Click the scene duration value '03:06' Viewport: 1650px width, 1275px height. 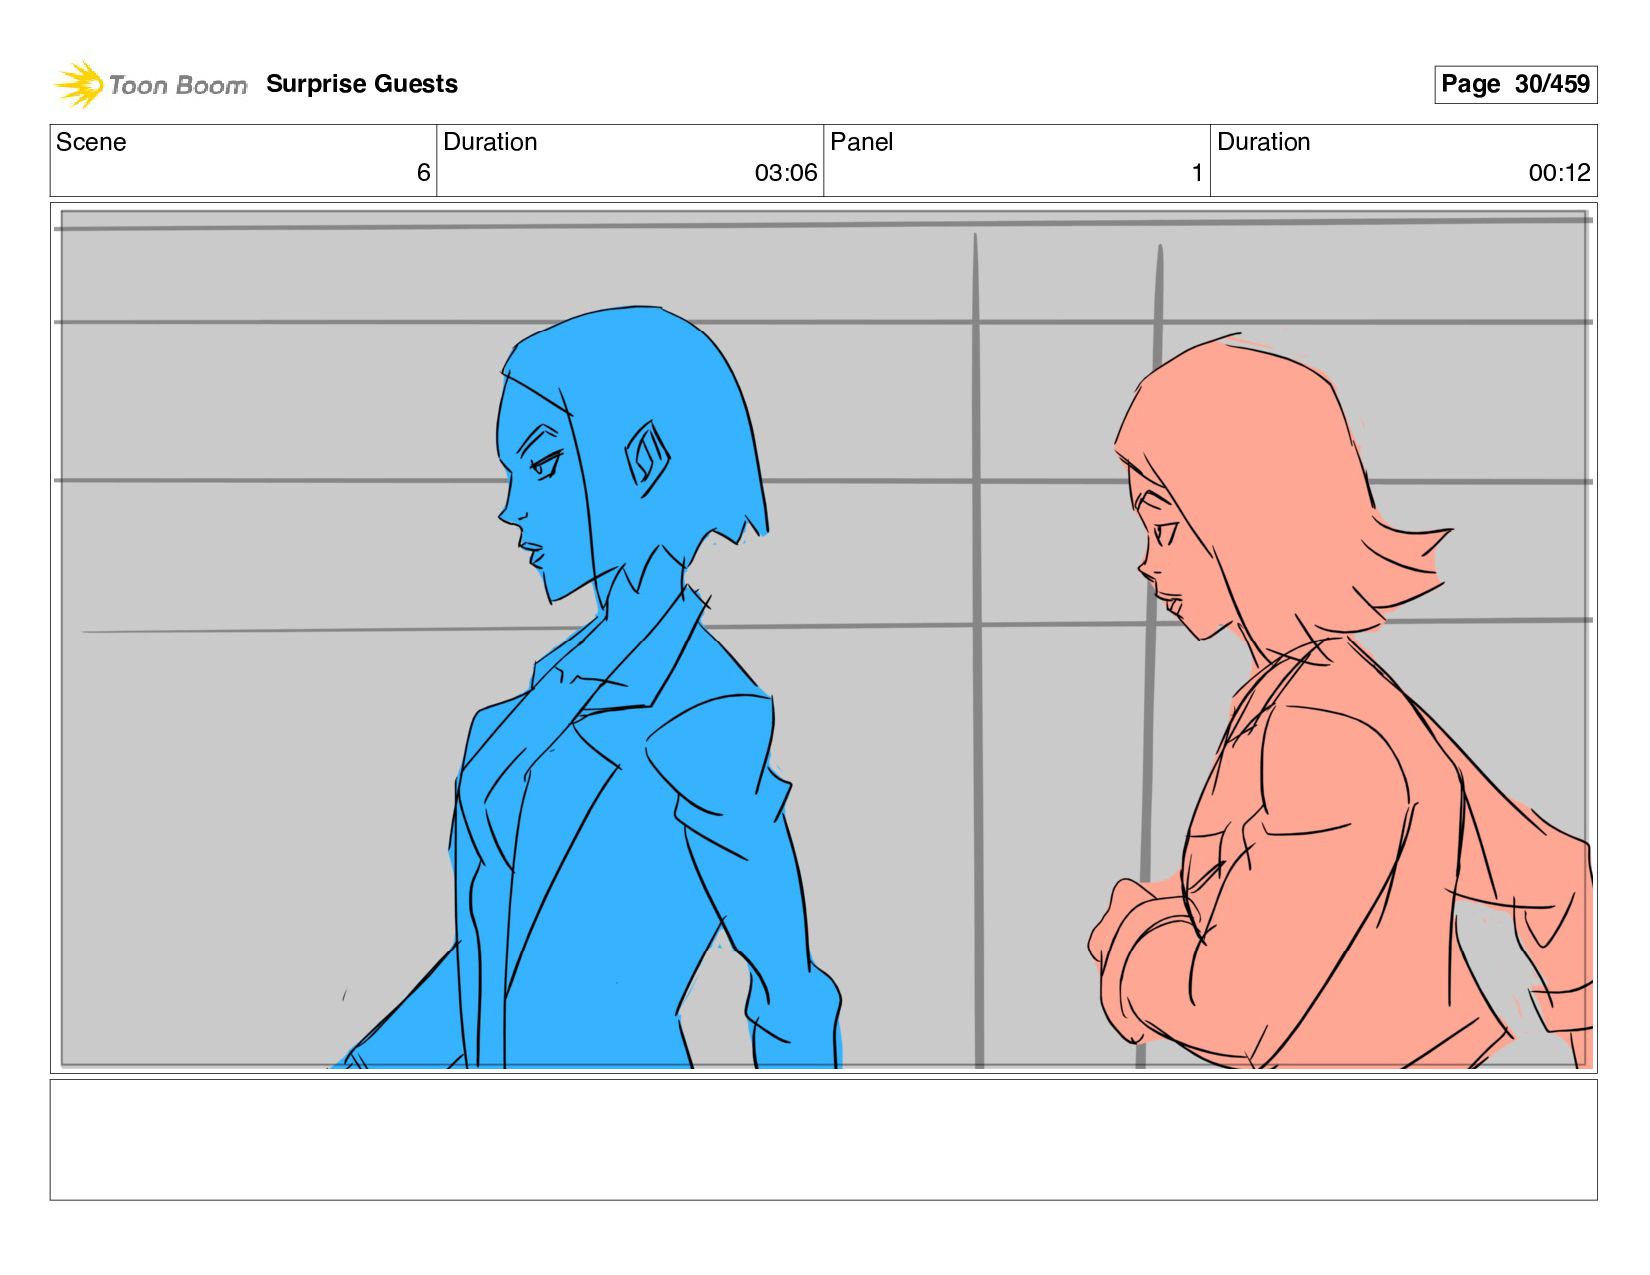click(786, 173)
